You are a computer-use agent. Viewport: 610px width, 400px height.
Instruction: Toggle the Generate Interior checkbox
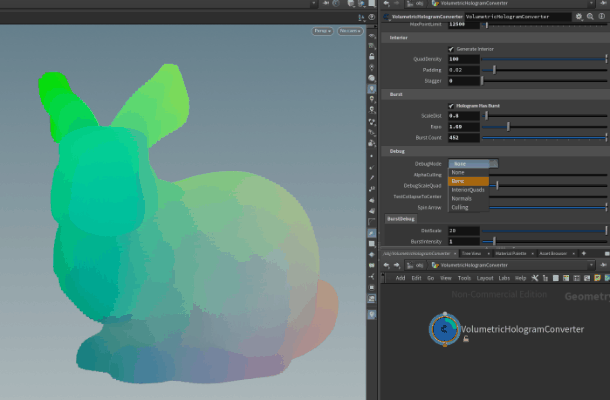point(451,49)
